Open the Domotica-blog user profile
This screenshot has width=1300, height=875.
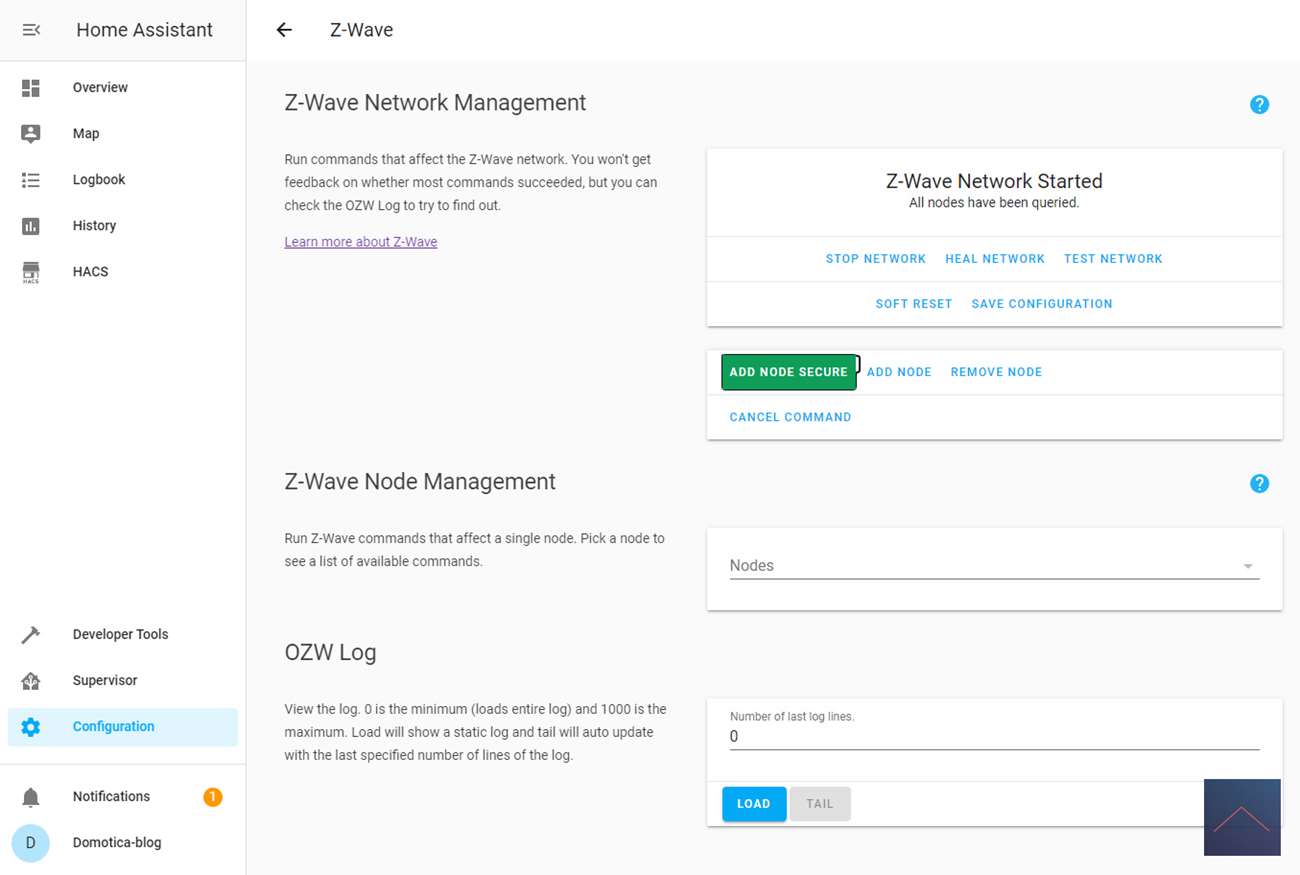point(116,843)
